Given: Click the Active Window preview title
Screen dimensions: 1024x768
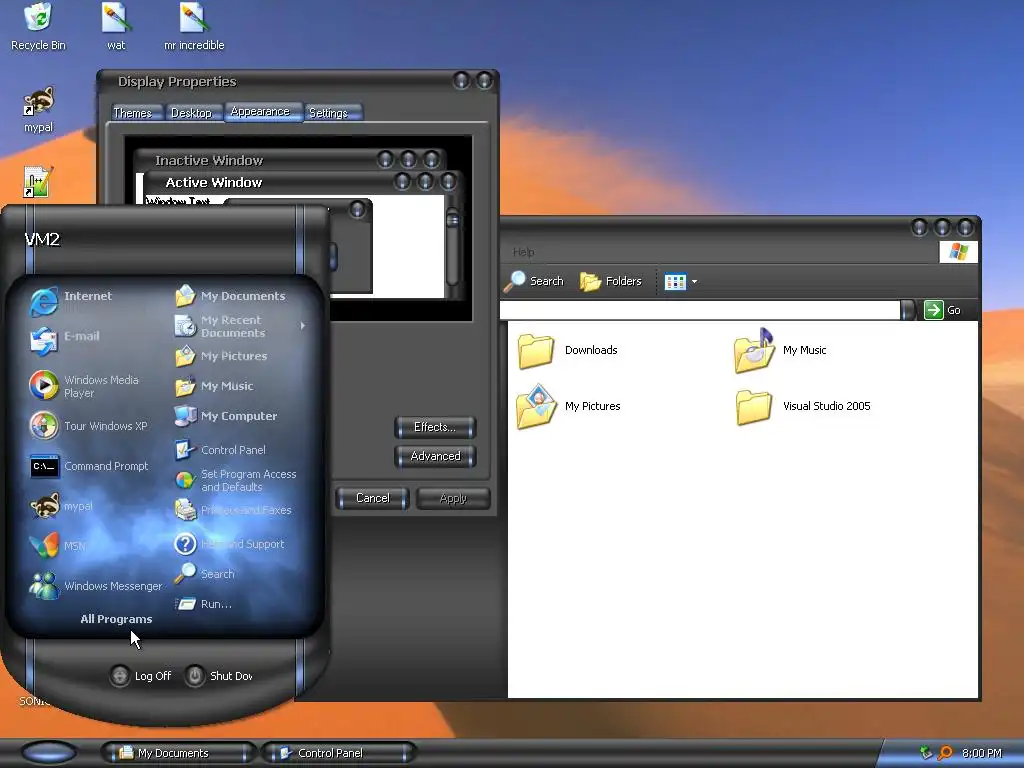Looking at the screenshot, I should (214, 182).
